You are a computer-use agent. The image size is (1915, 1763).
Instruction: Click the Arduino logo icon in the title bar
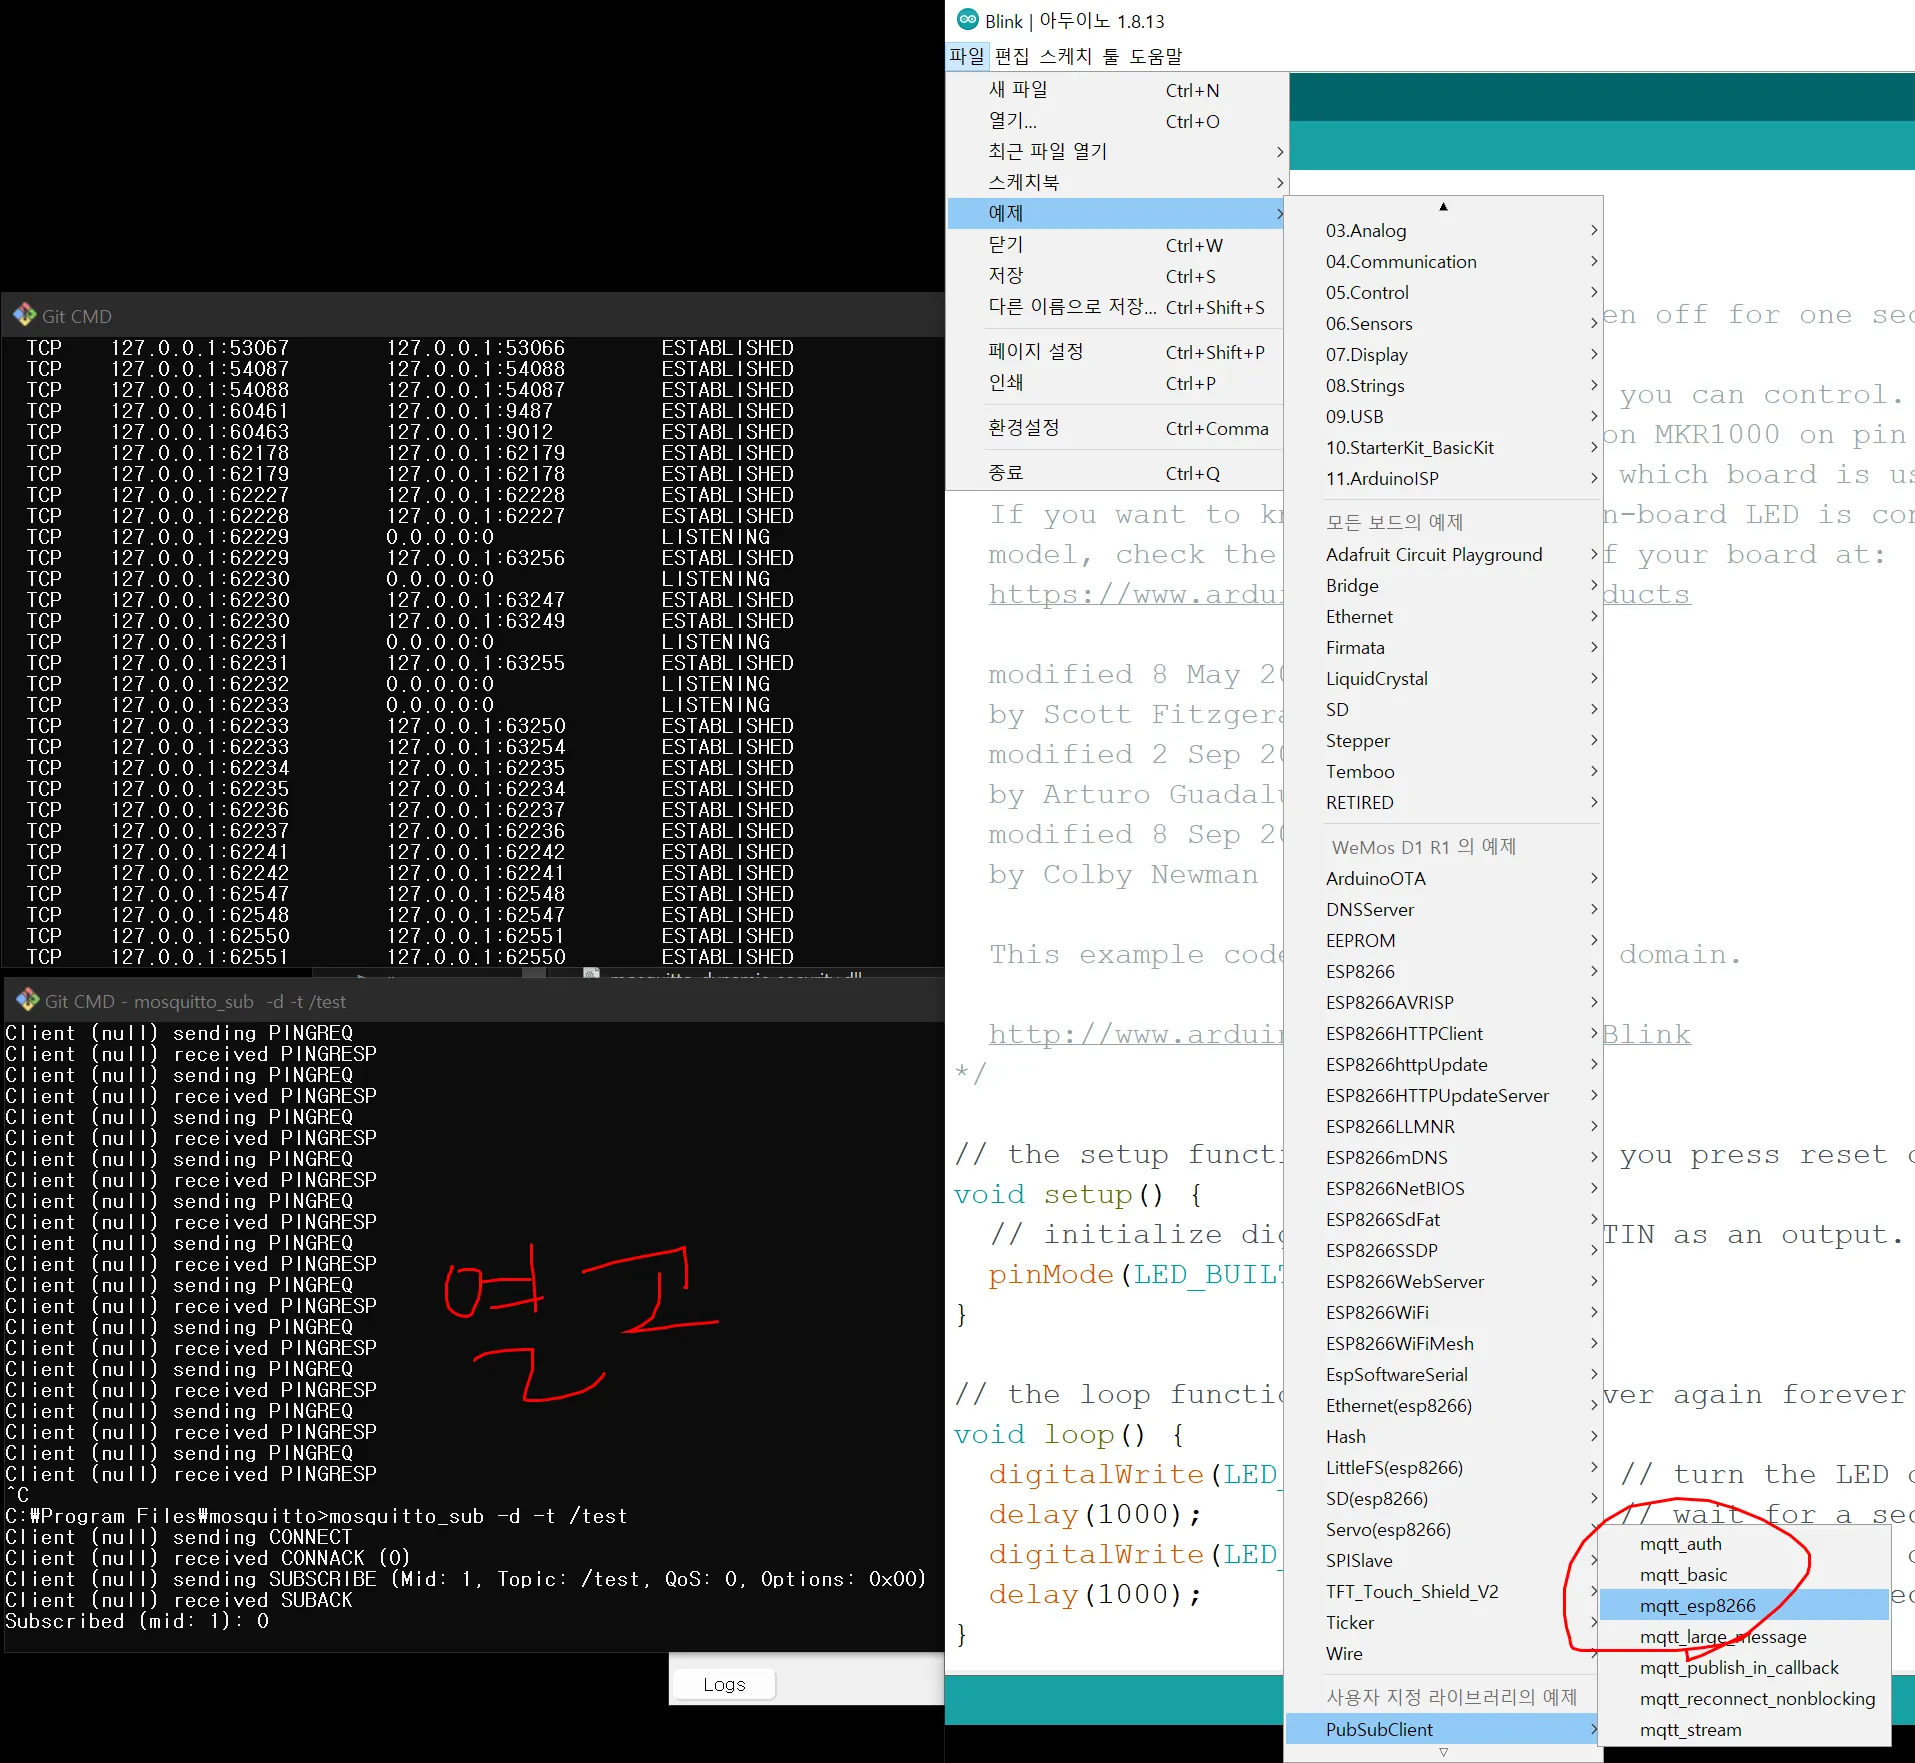point(967,20)
